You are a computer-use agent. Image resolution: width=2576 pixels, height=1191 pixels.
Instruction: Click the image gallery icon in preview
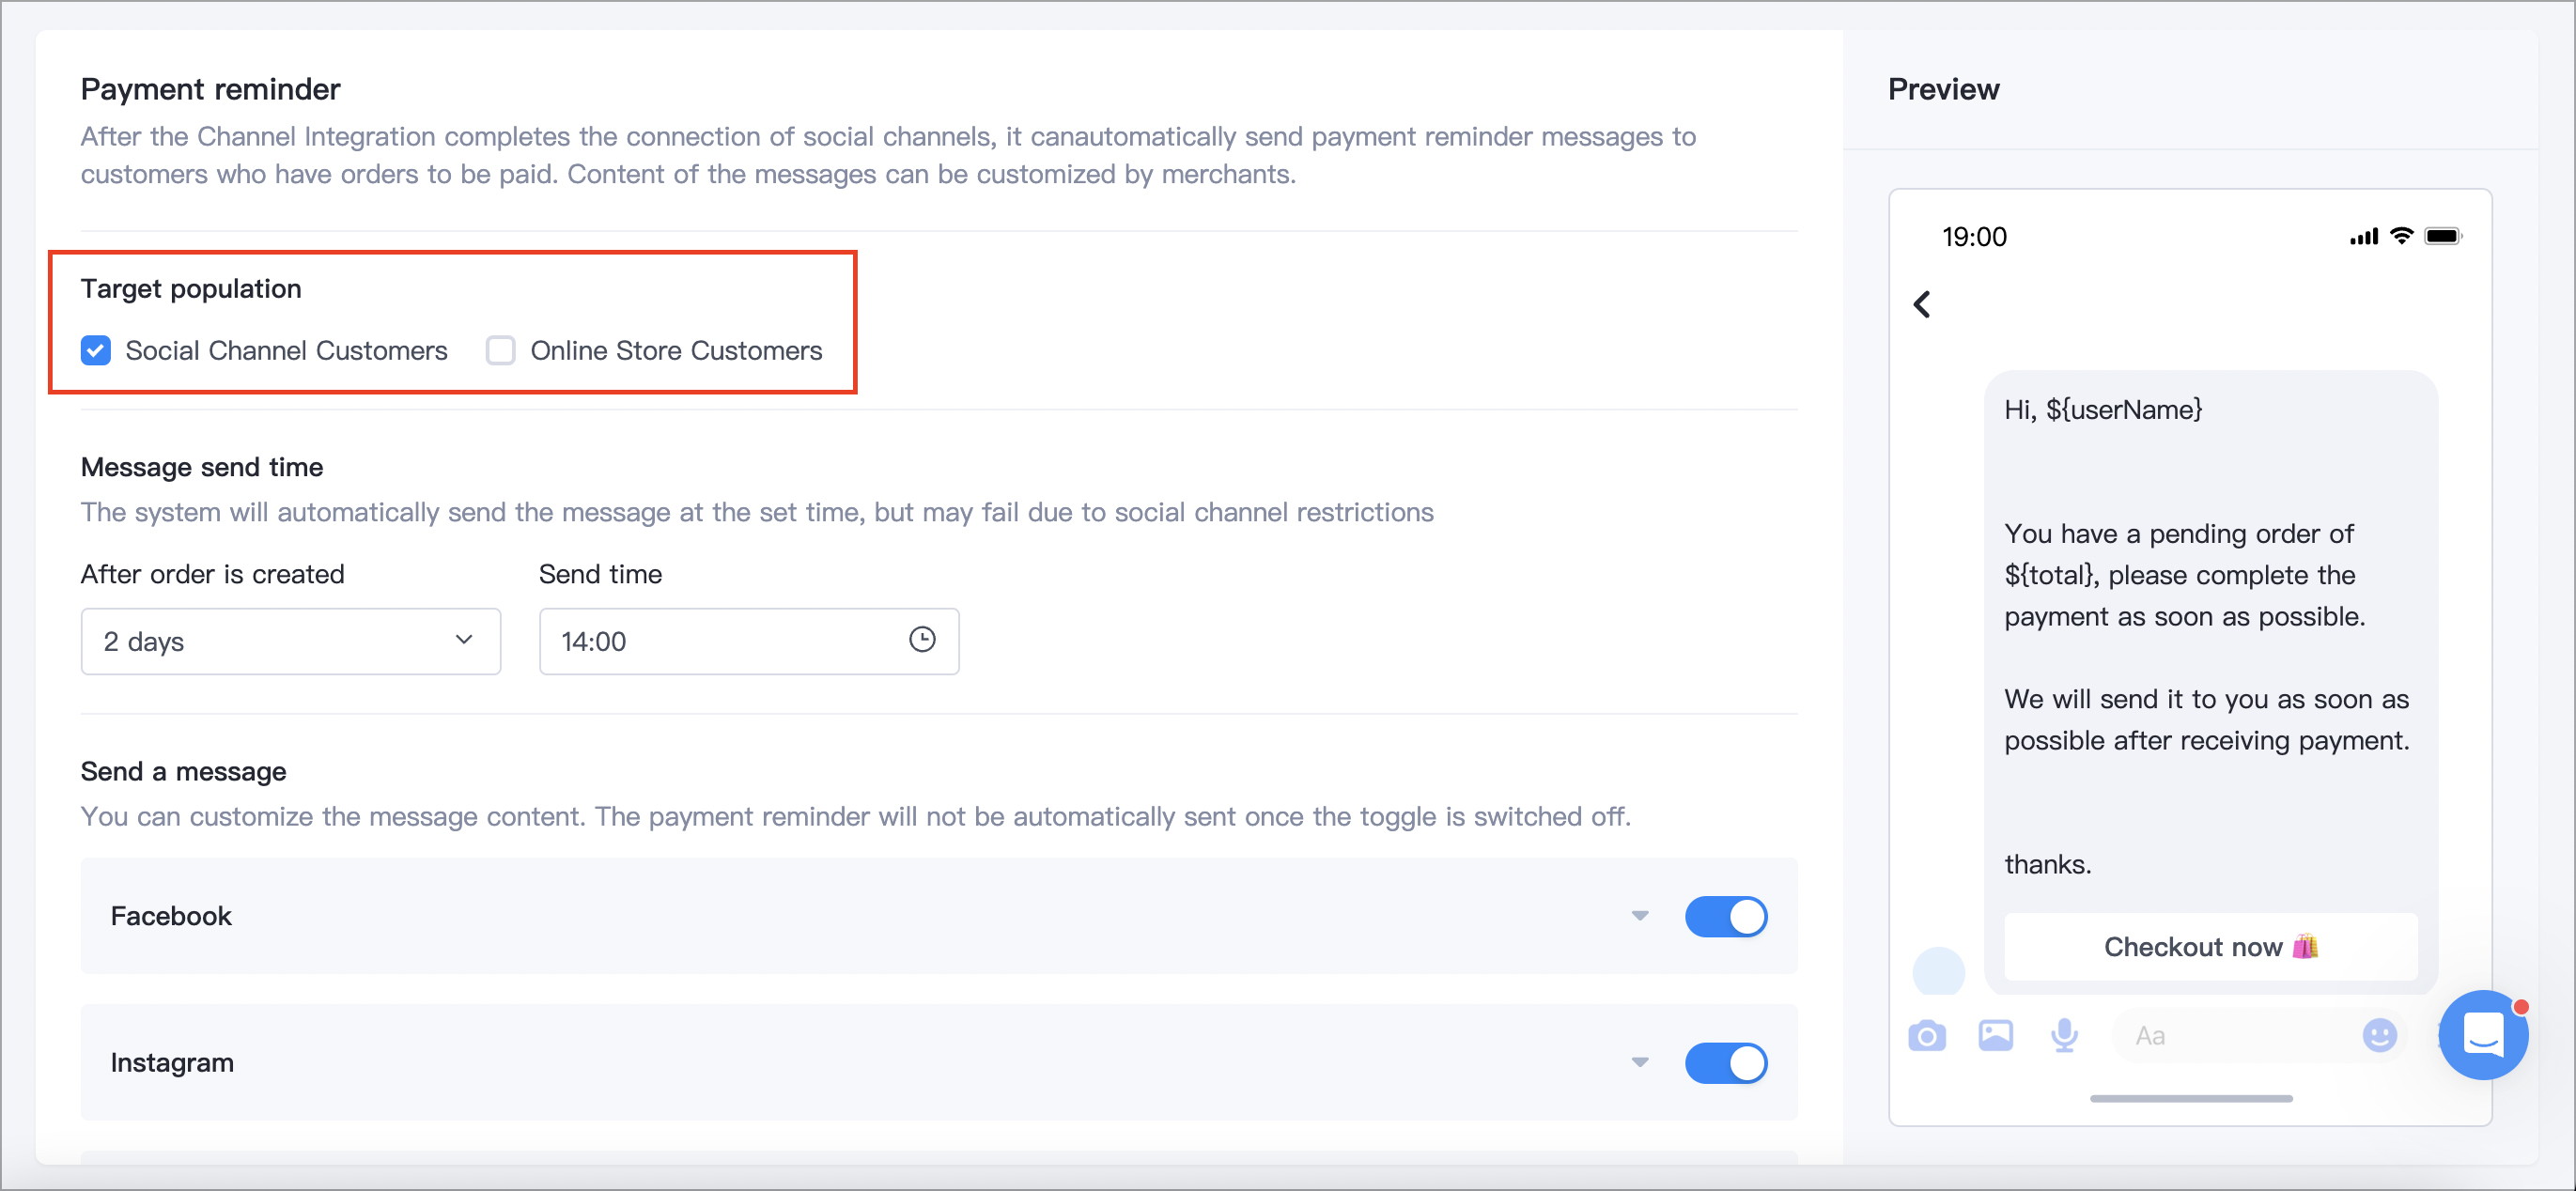tap(1995, 1035)
